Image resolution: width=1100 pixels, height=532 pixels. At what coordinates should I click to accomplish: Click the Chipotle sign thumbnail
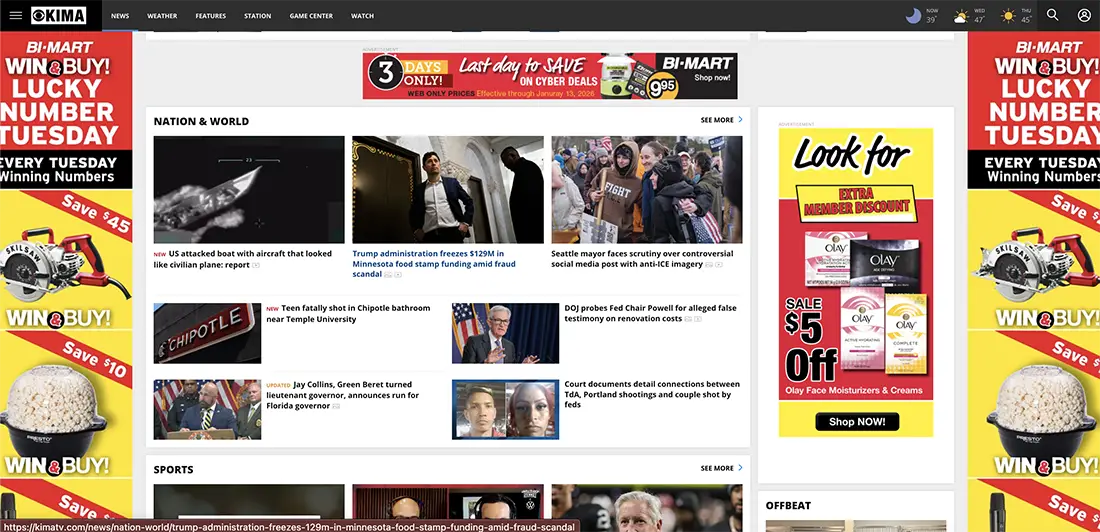coord(207,333)
